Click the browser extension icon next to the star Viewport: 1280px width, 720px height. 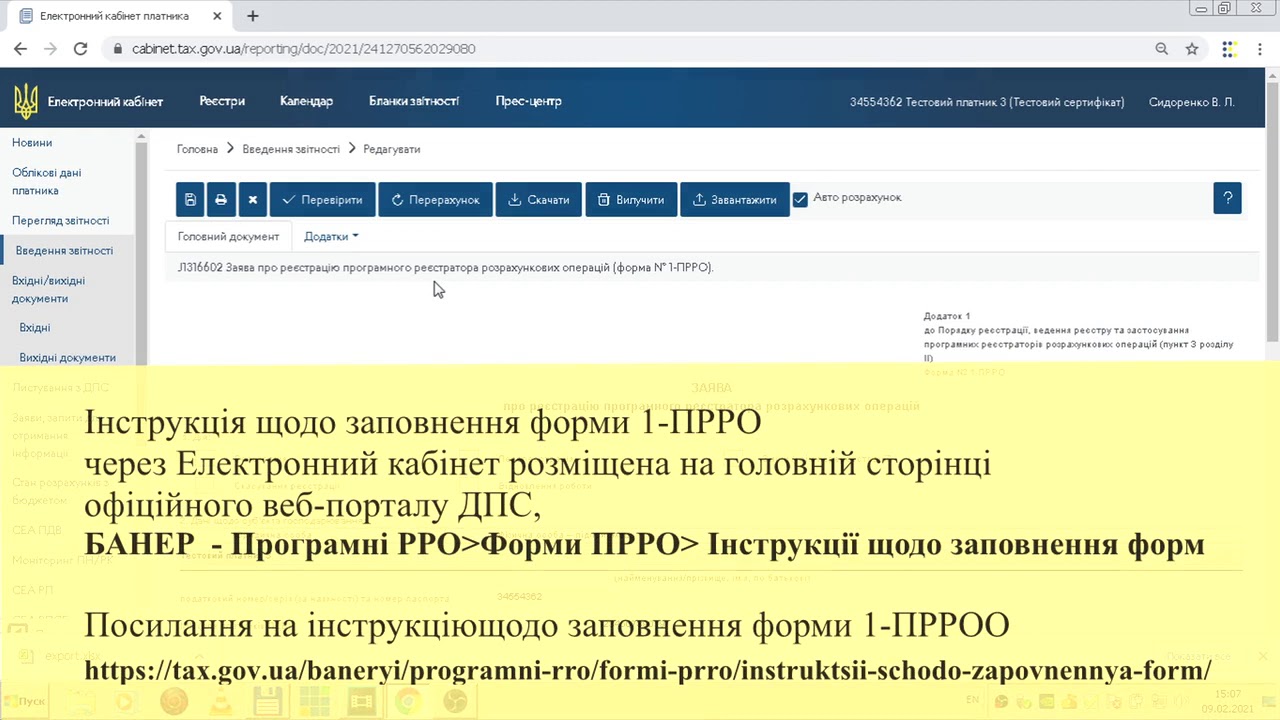1229,48
